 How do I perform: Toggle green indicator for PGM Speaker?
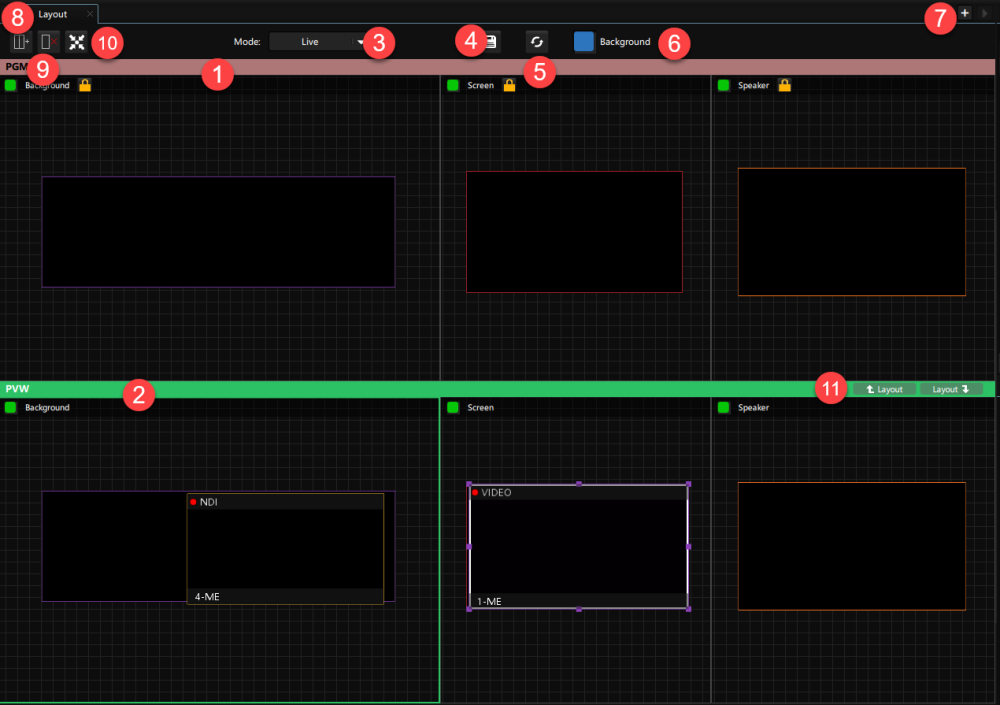(x=723, y=85)
